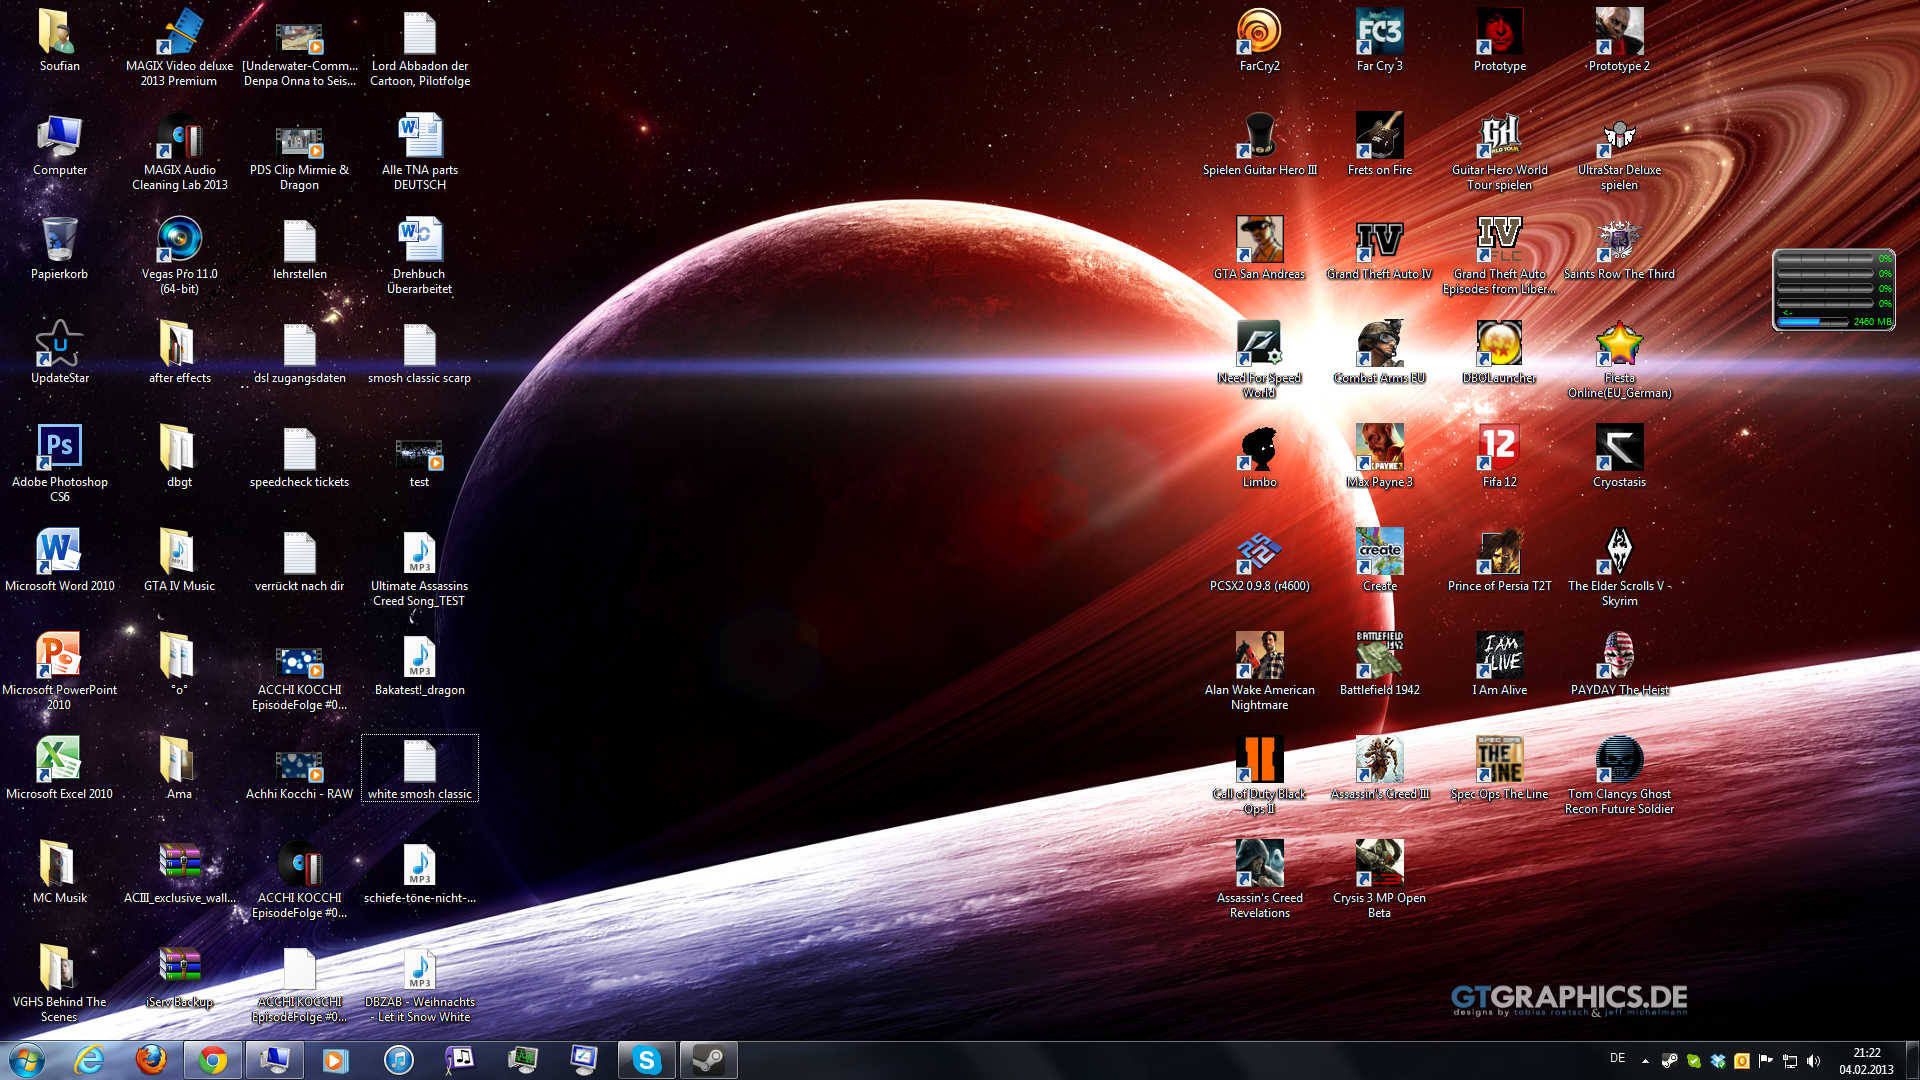Select the iServ Backup archive
This screenshot has height=1080, width=1920.
[x=179, y=976]
